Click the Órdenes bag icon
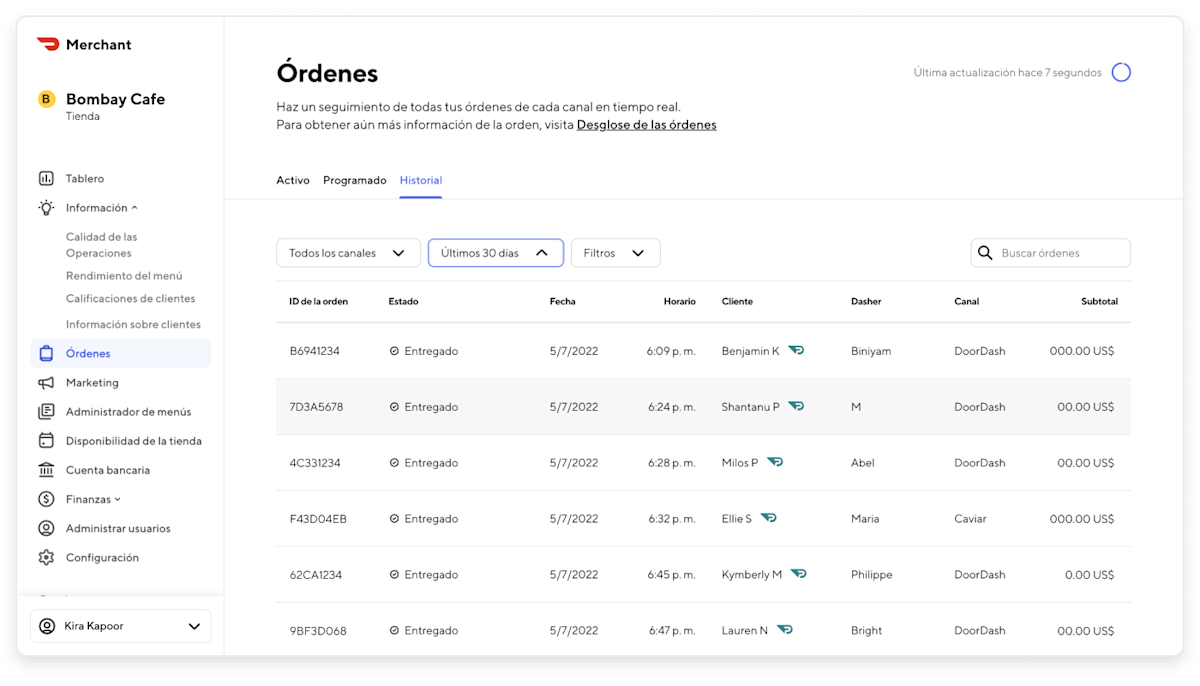Image resolution: width=1200 pixels, height=686 pixels. [45, 353]
